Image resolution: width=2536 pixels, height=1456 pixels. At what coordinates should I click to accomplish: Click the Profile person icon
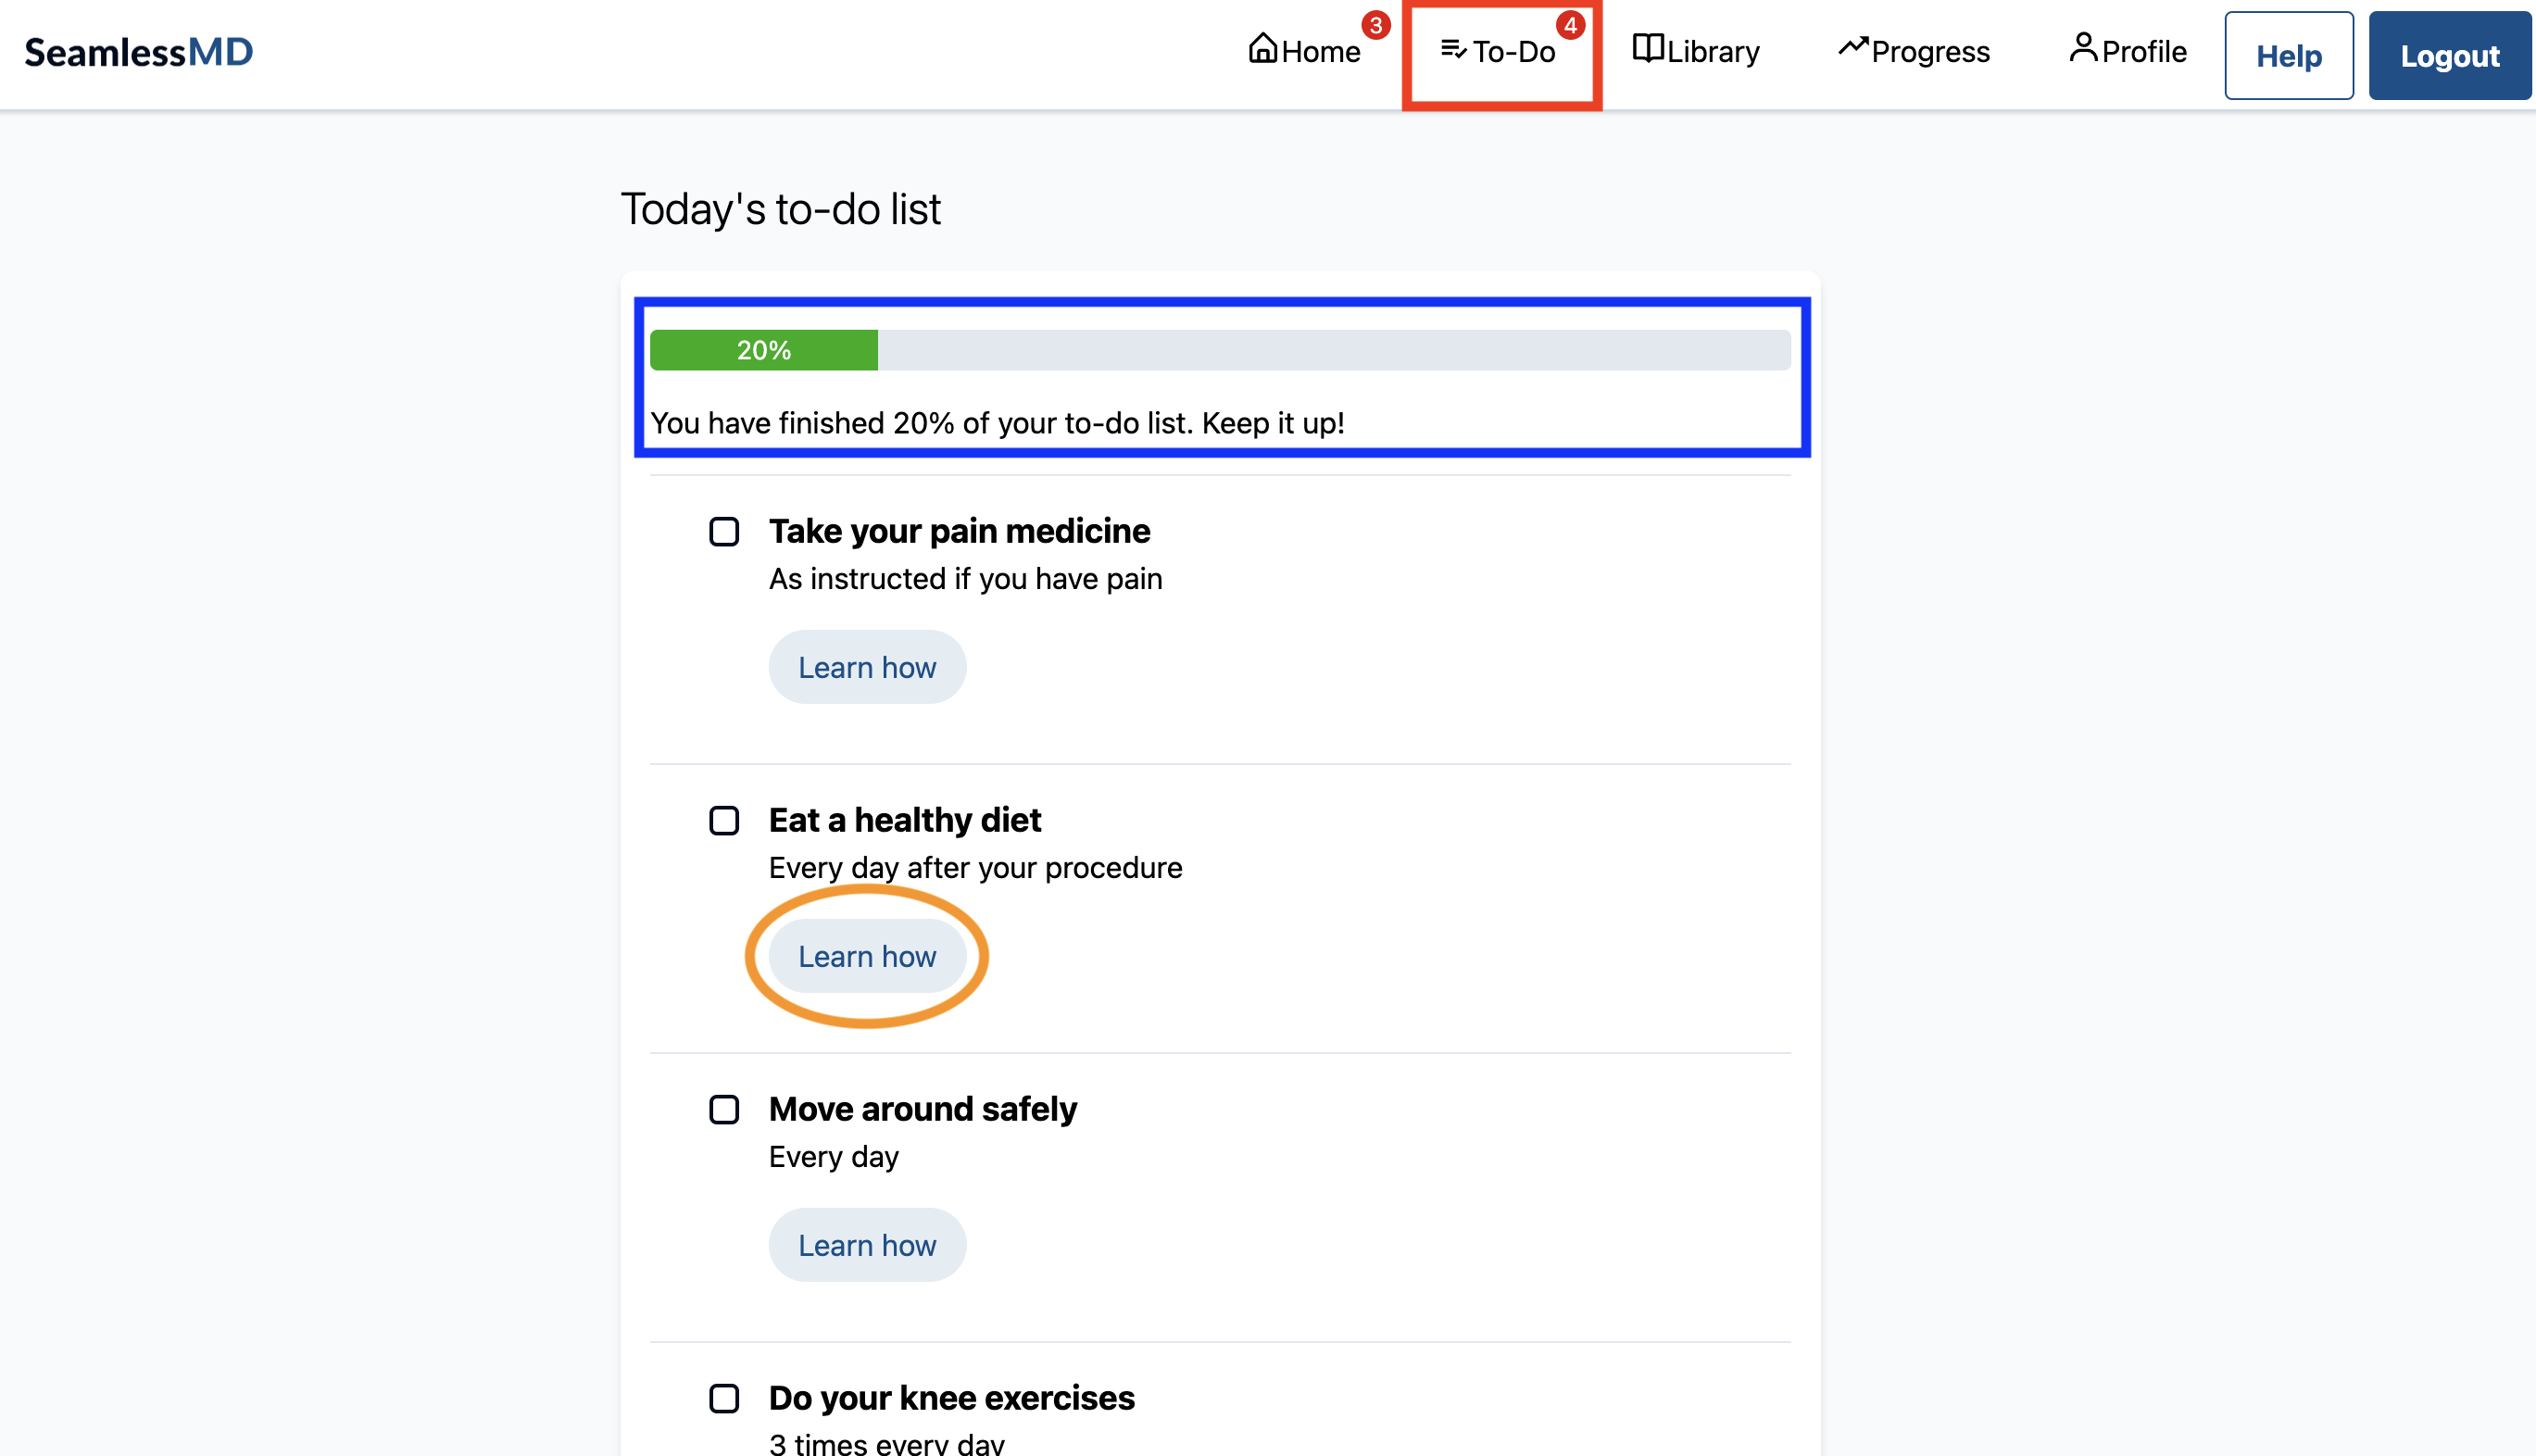2083,47
